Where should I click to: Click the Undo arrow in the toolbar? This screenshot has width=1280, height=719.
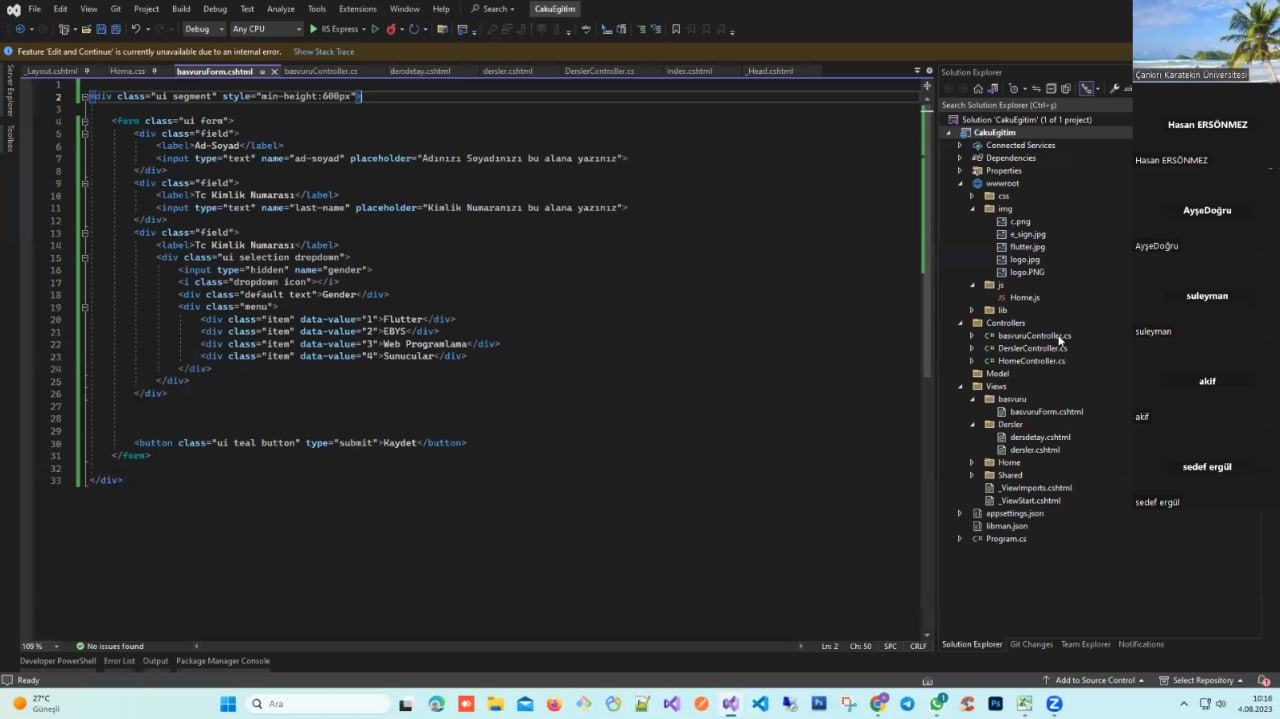[x=136, y=29]
